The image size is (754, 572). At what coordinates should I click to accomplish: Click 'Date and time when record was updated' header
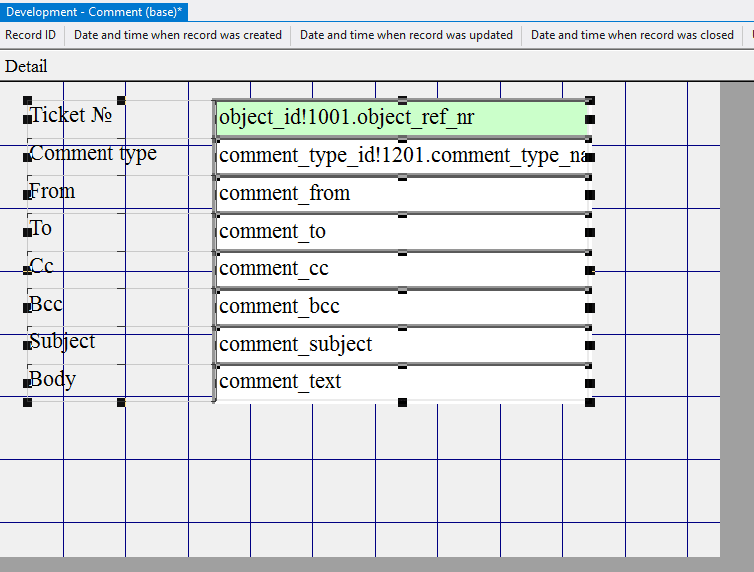tap(406, 35)
